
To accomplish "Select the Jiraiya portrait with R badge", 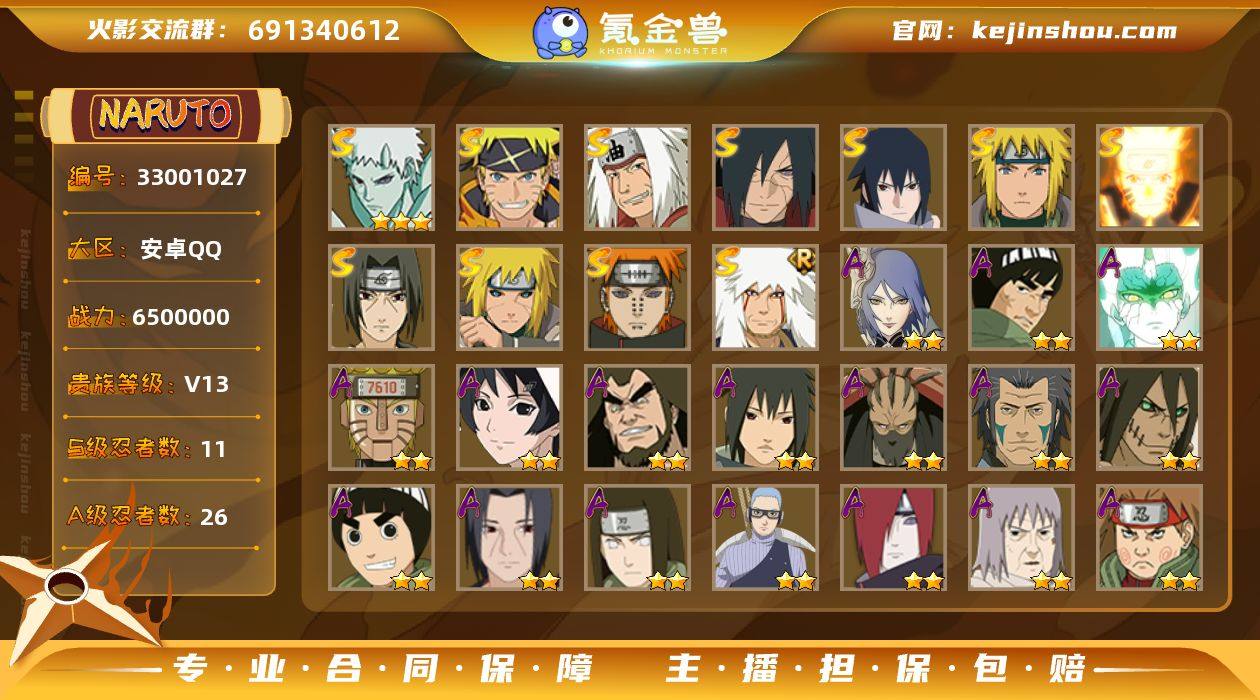I will [765, 297].
